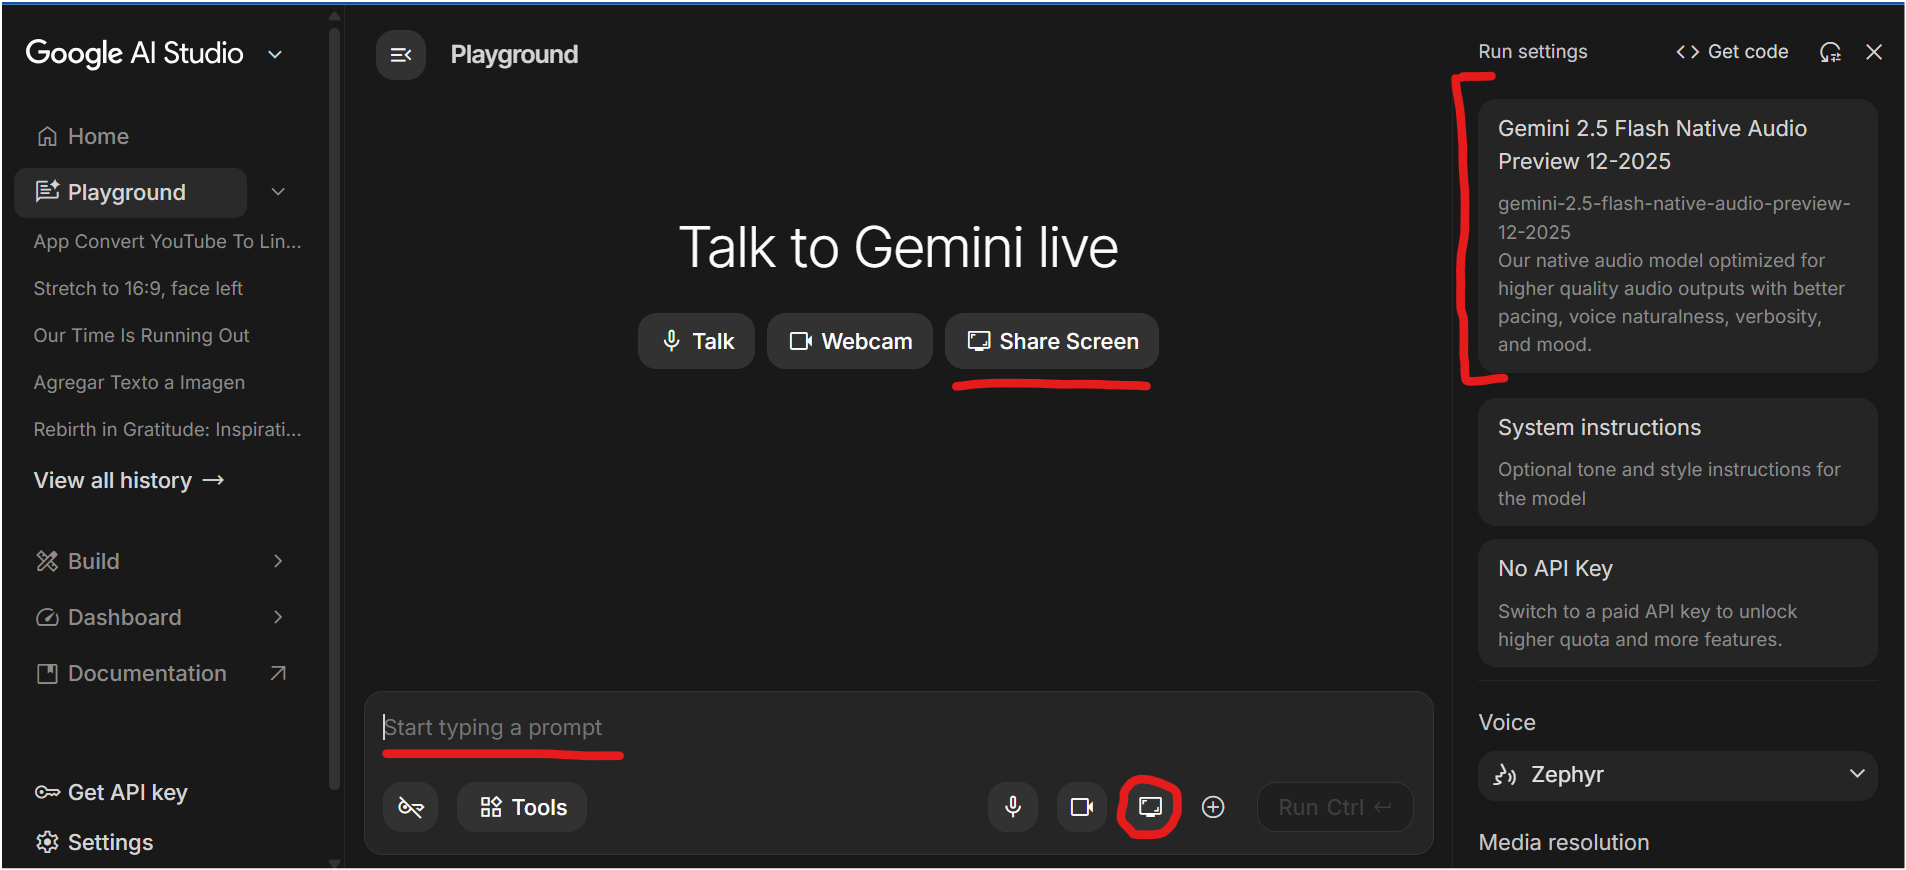
Task: Close the Run settings panel
Action: tap(1874, 52)
